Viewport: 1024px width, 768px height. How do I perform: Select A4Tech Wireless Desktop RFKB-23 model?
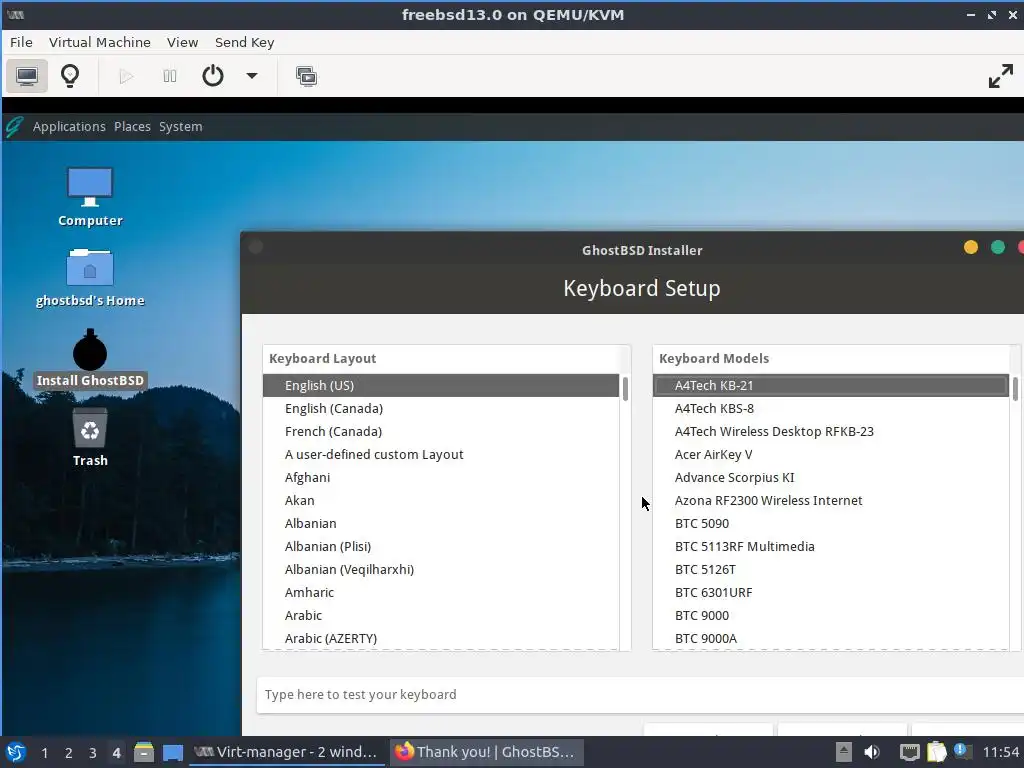pyautogui.click(x=831, y=432)
